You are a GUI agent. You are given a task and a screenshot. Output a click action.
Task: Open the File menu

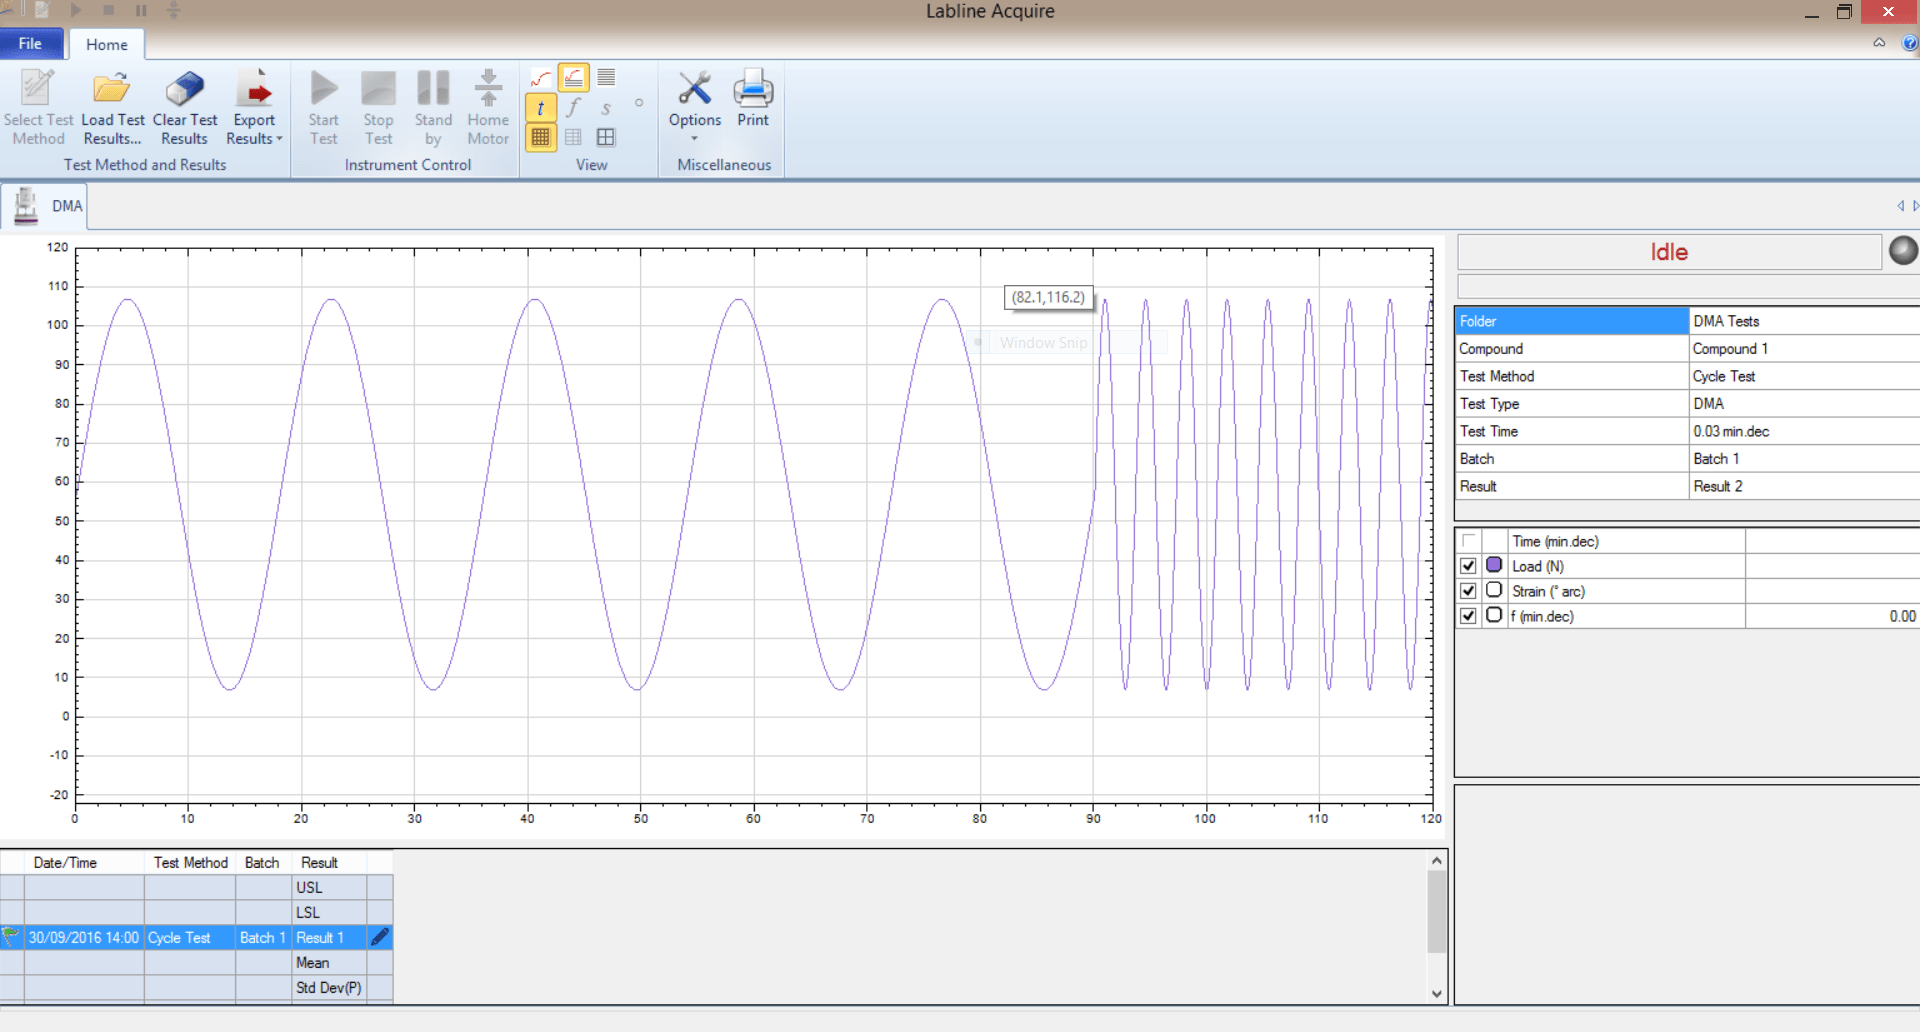(30, 43)
